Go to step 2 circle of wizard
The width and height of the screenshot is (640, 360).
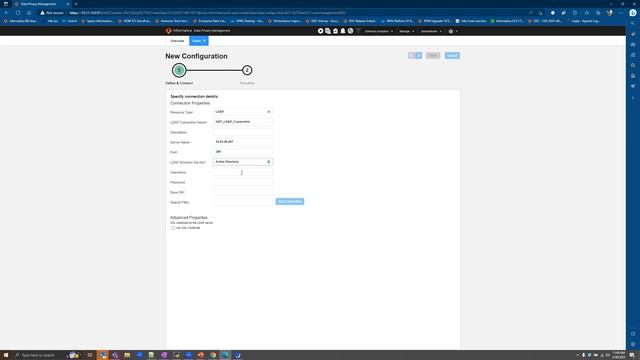(247, 70)
